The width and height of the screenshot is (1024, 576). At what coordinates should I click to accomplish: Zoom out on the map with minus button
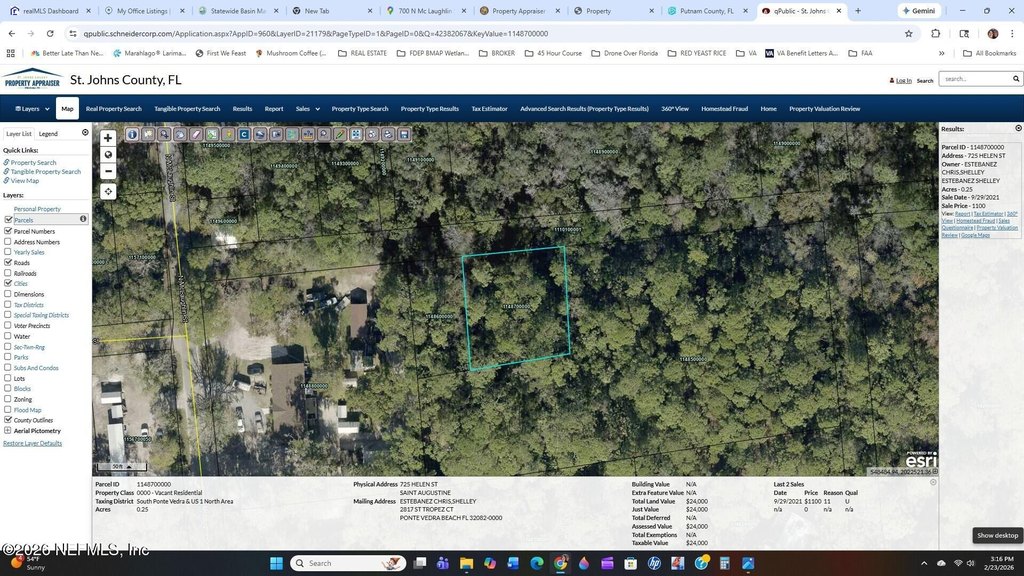pyautogui.click(x=108, y=171)
